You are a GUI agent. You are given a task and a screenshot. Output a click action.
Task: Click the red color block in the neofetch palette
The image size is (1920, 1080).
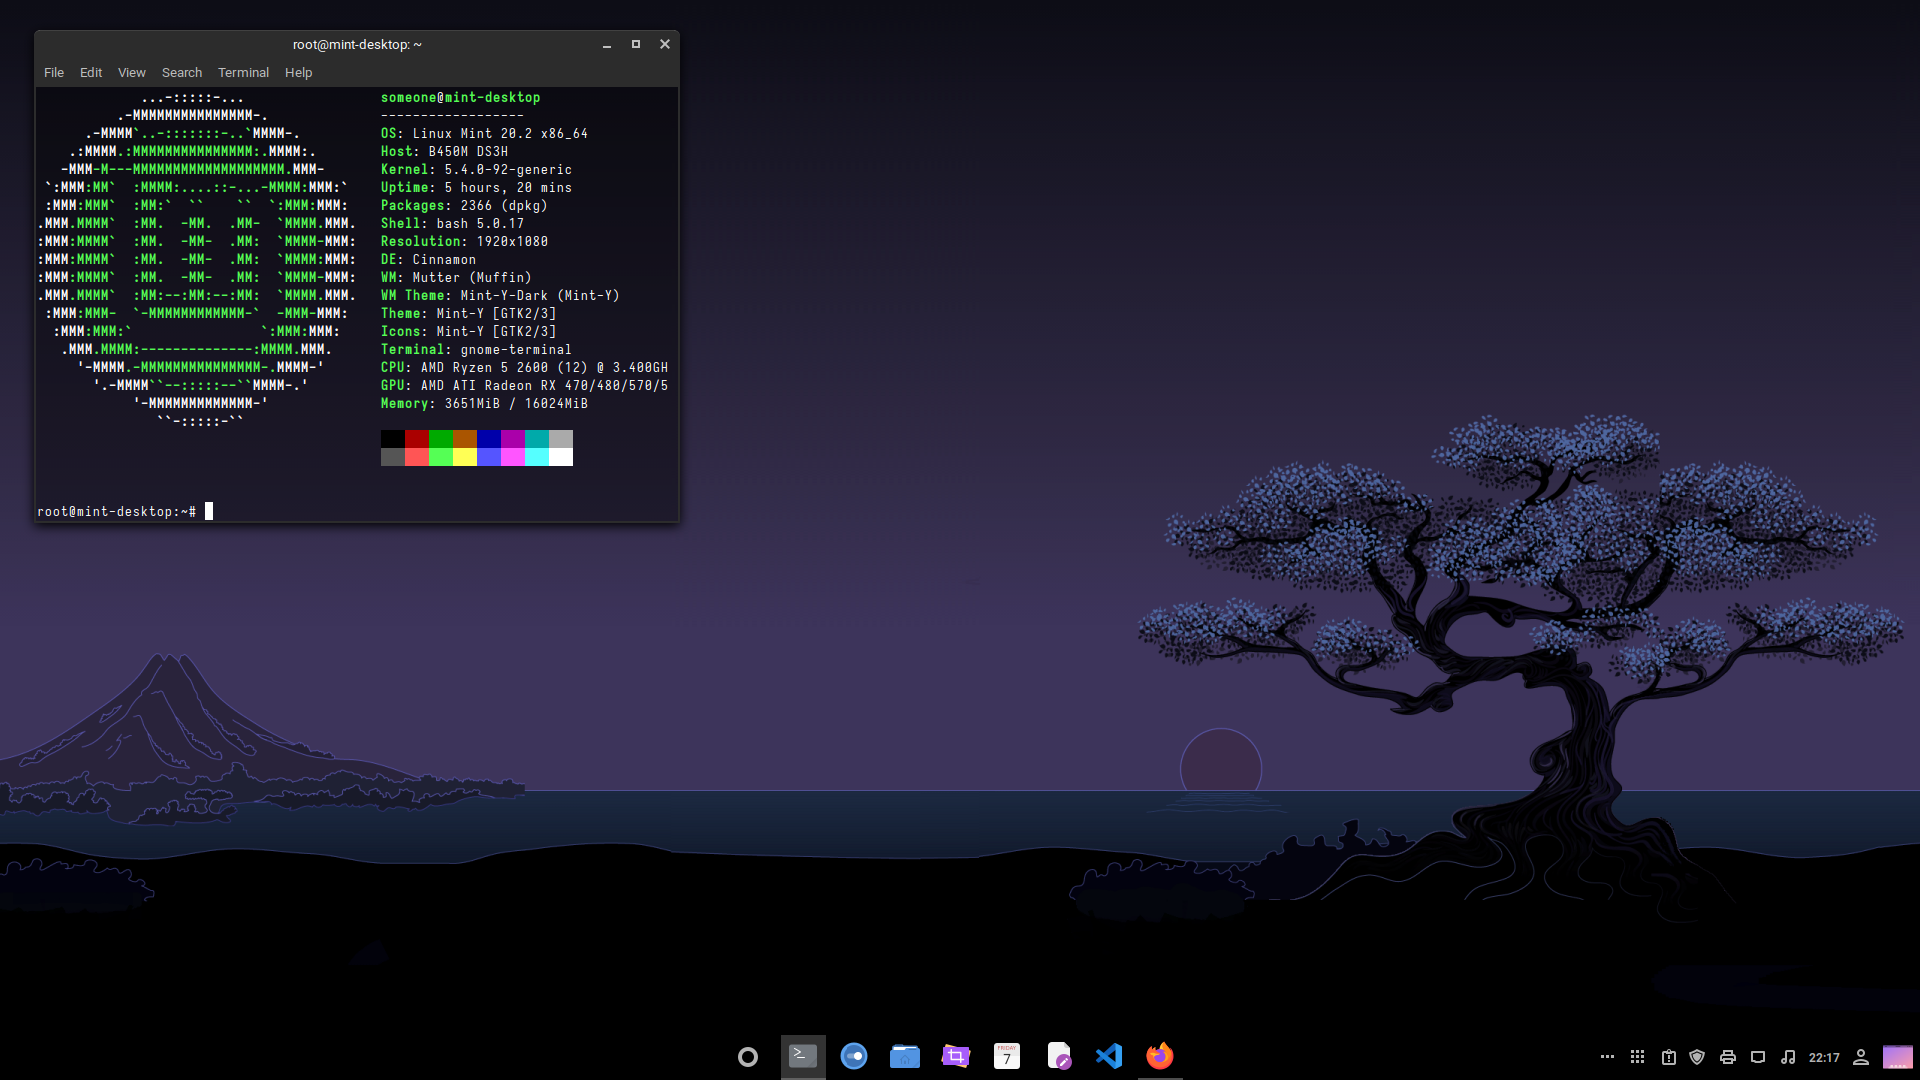point(417,439)
